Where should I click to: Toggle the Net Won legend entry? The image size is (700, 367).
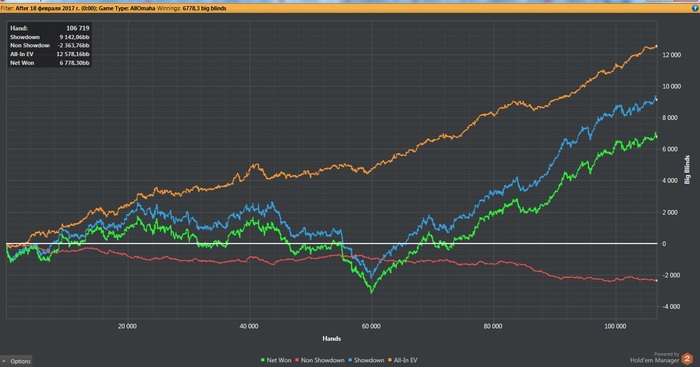click(276, 360)
